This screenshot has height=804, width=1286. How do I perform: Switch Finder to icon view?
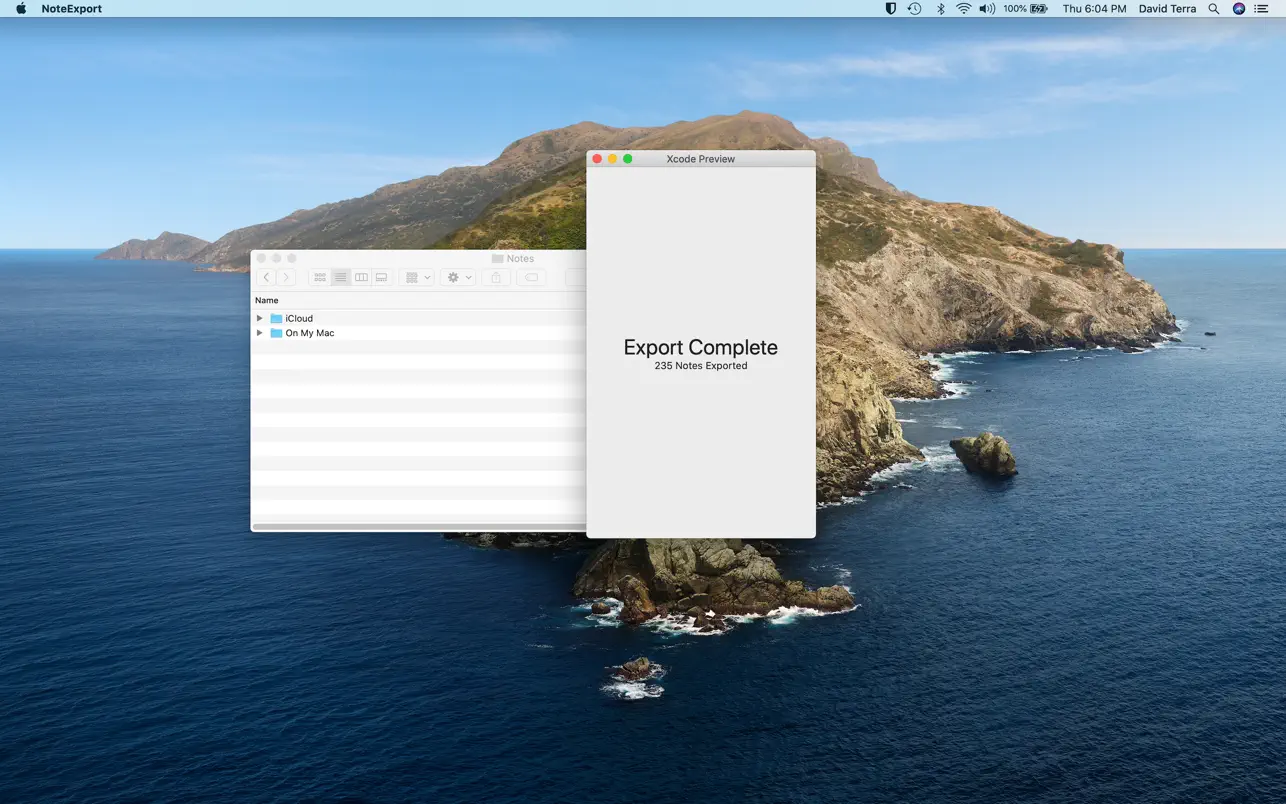[319, 277]
